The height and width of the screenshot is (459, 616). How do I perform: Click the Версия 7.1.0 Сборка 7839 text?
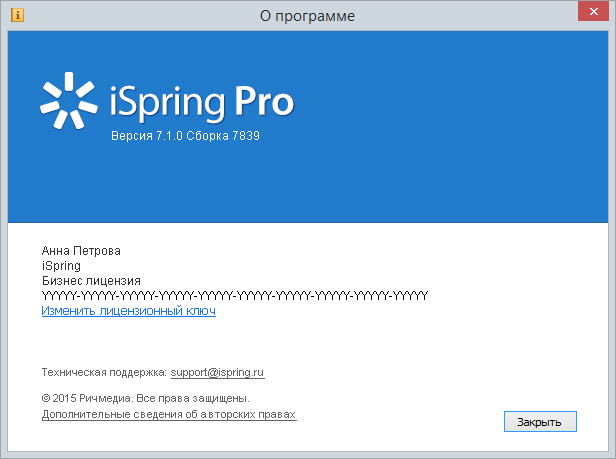pos(185,136)
